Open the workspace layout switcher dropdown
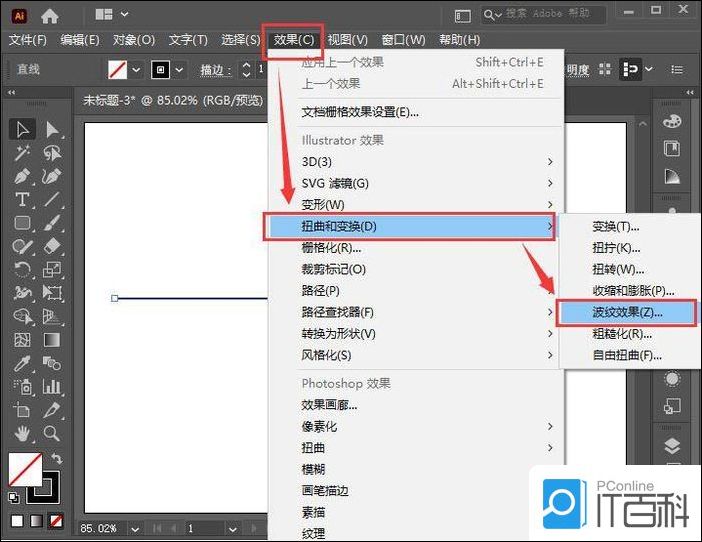 click(111, 15)
